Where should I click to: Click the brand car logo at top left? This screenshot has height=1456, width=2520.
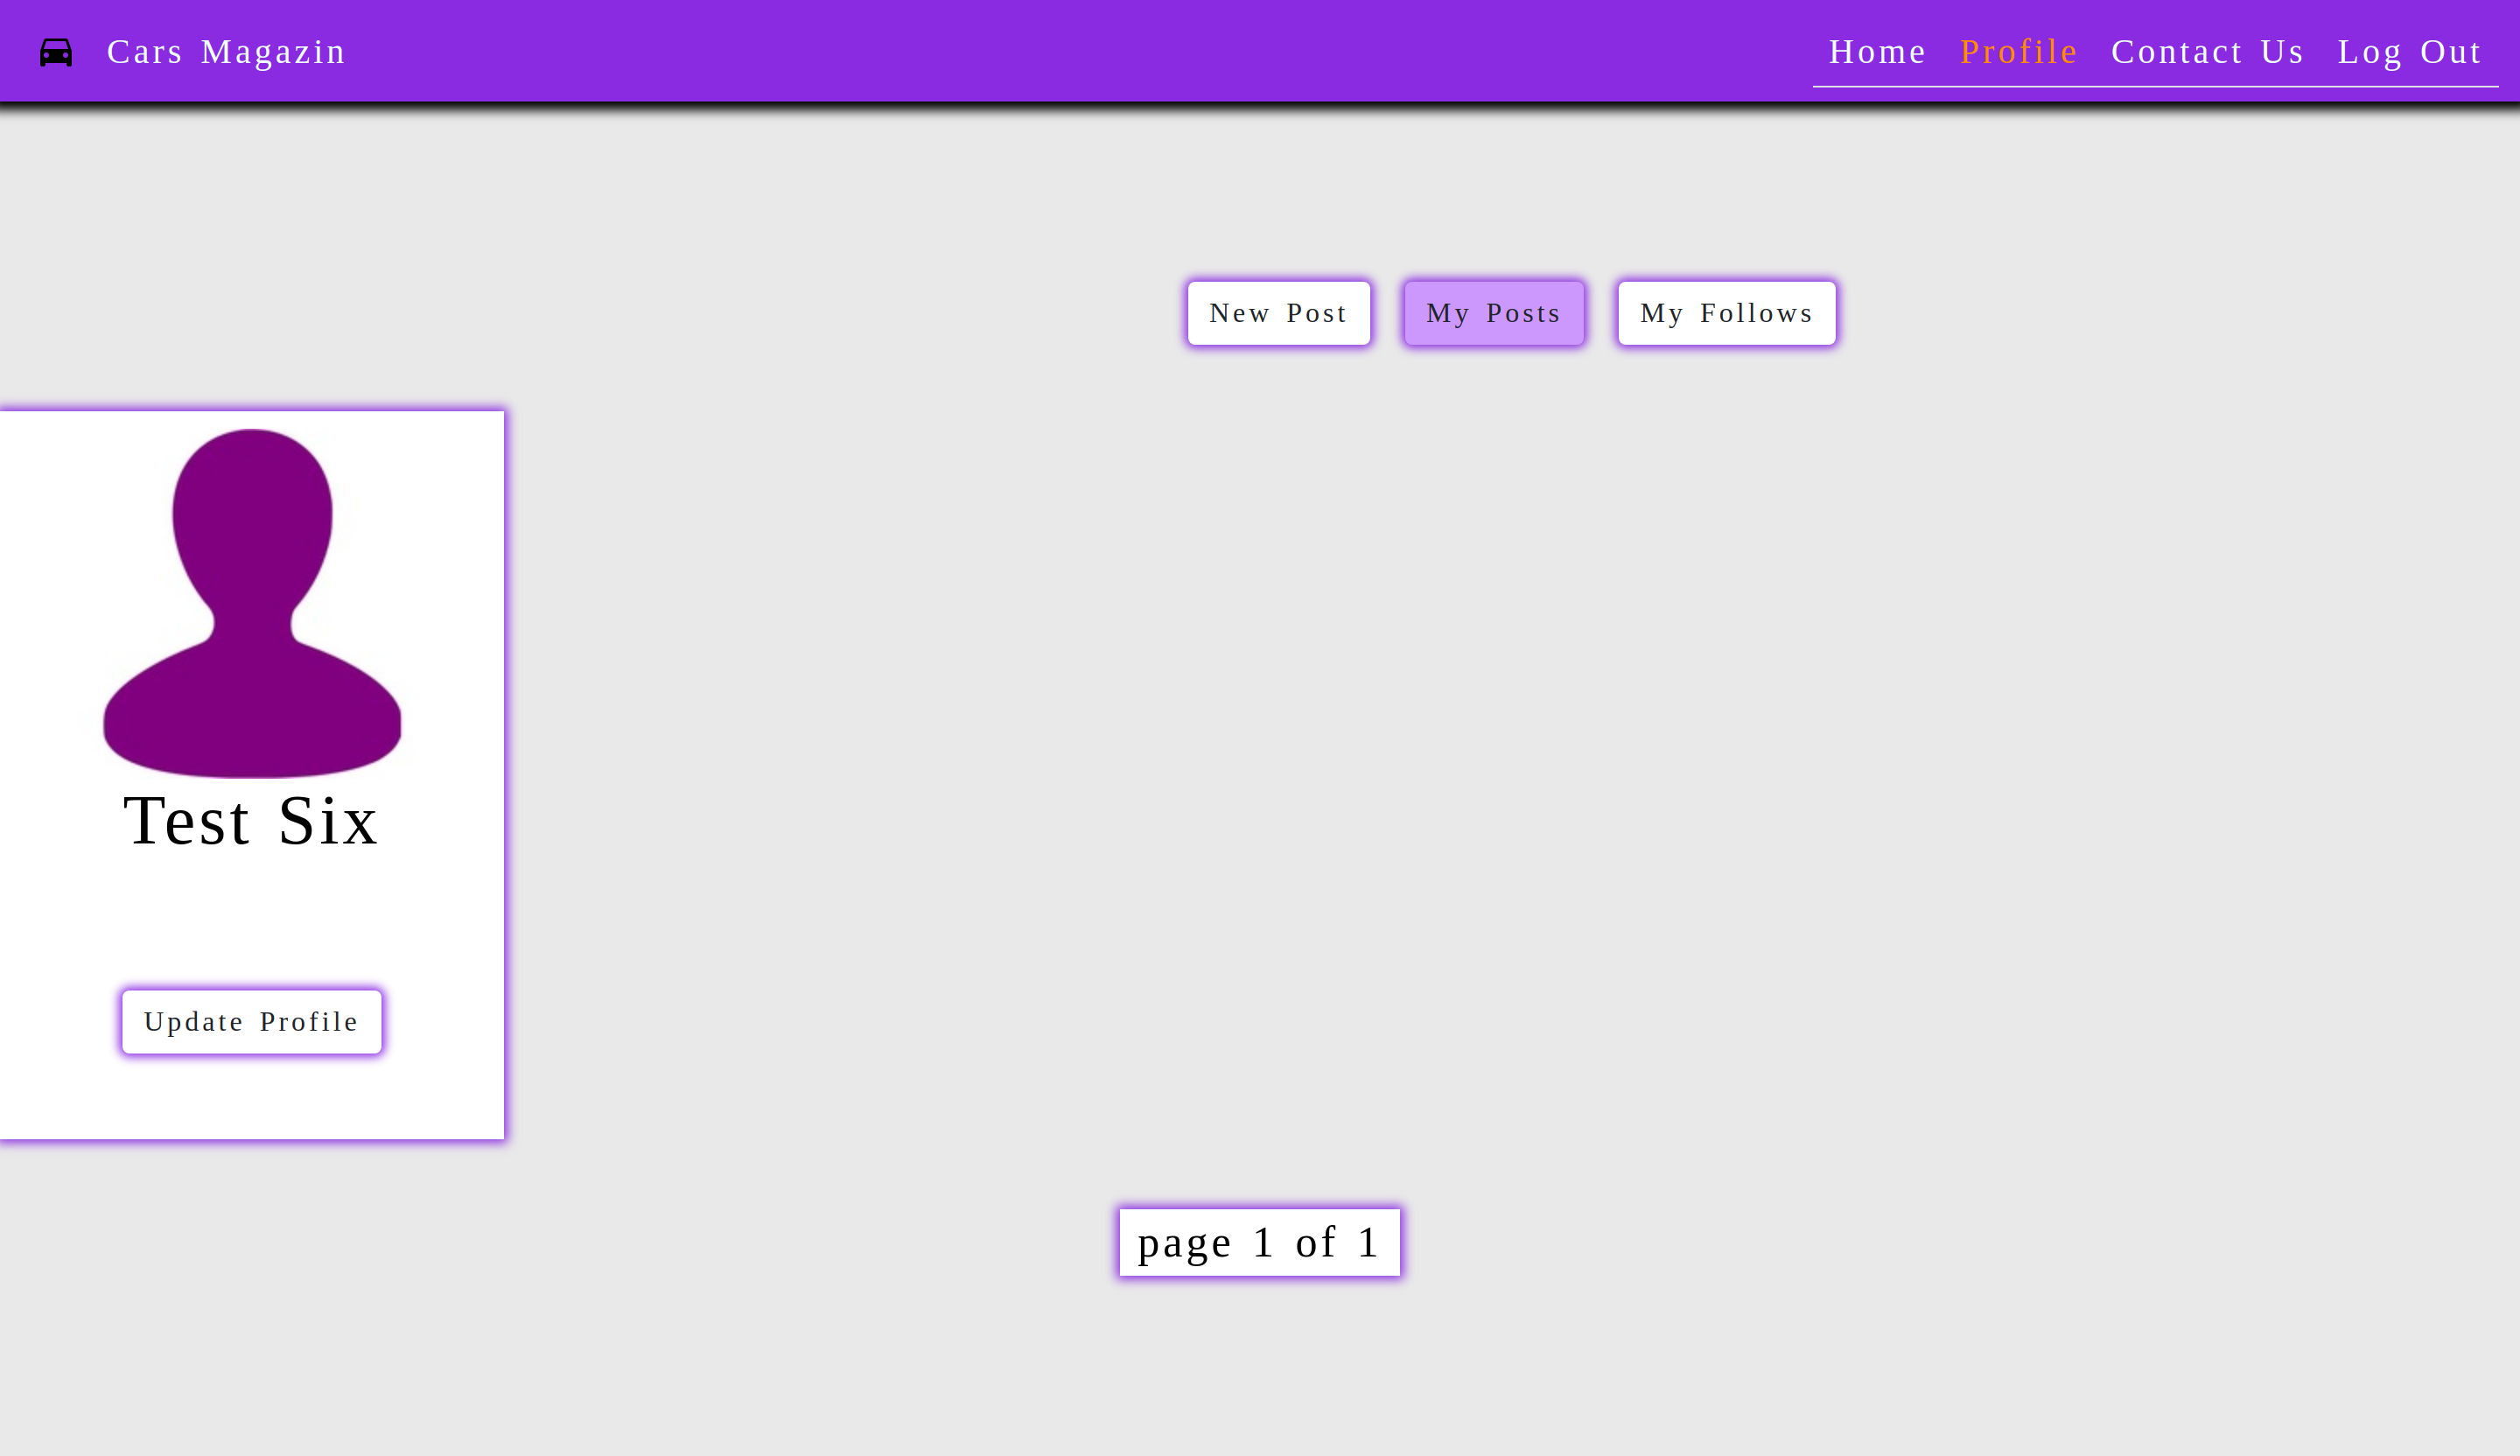click(55, 51)
